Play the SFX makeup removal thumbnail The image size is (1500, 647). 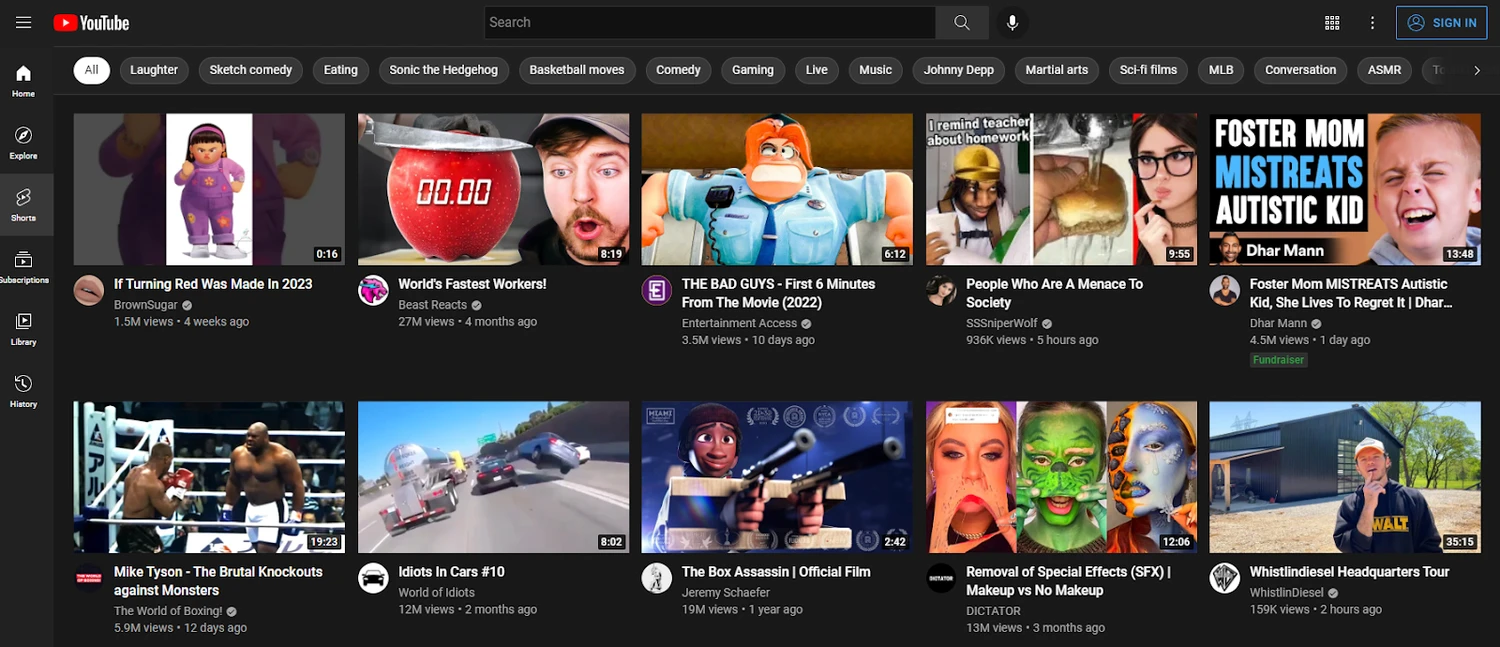pos(1061,477)
